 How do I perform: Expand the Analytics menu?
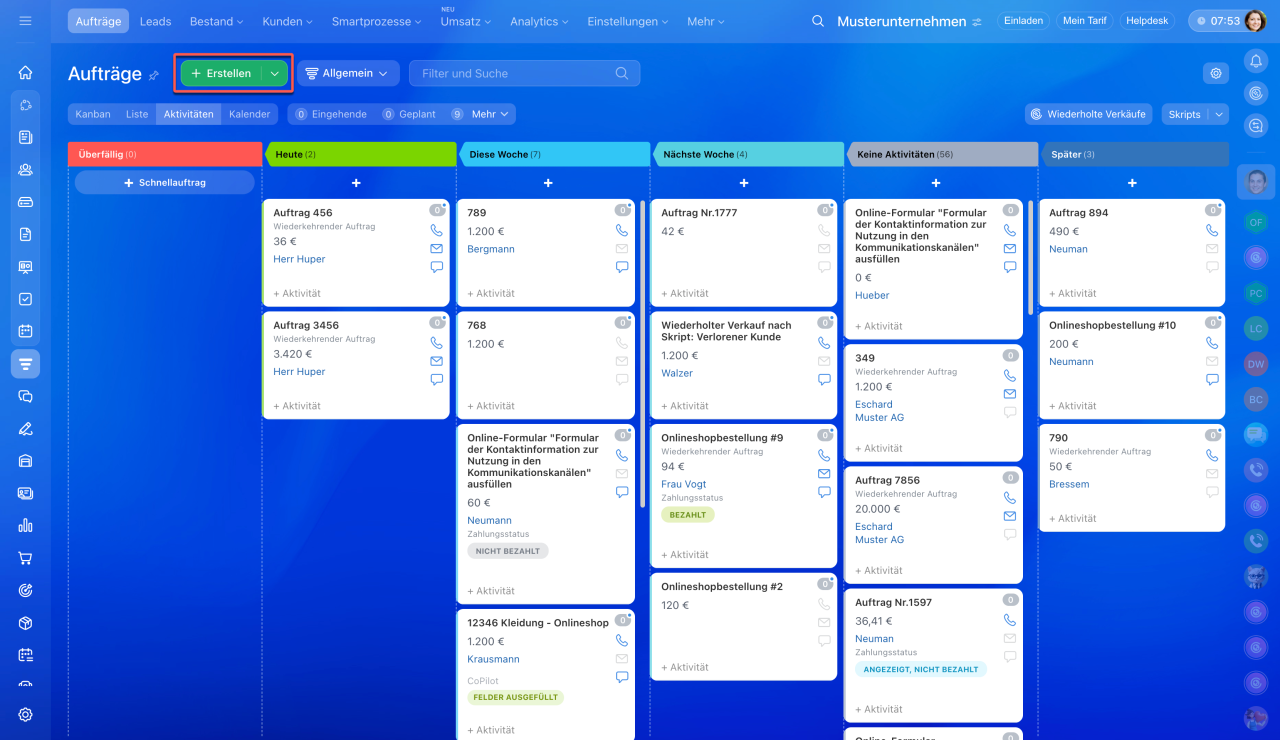click(539, 21)
